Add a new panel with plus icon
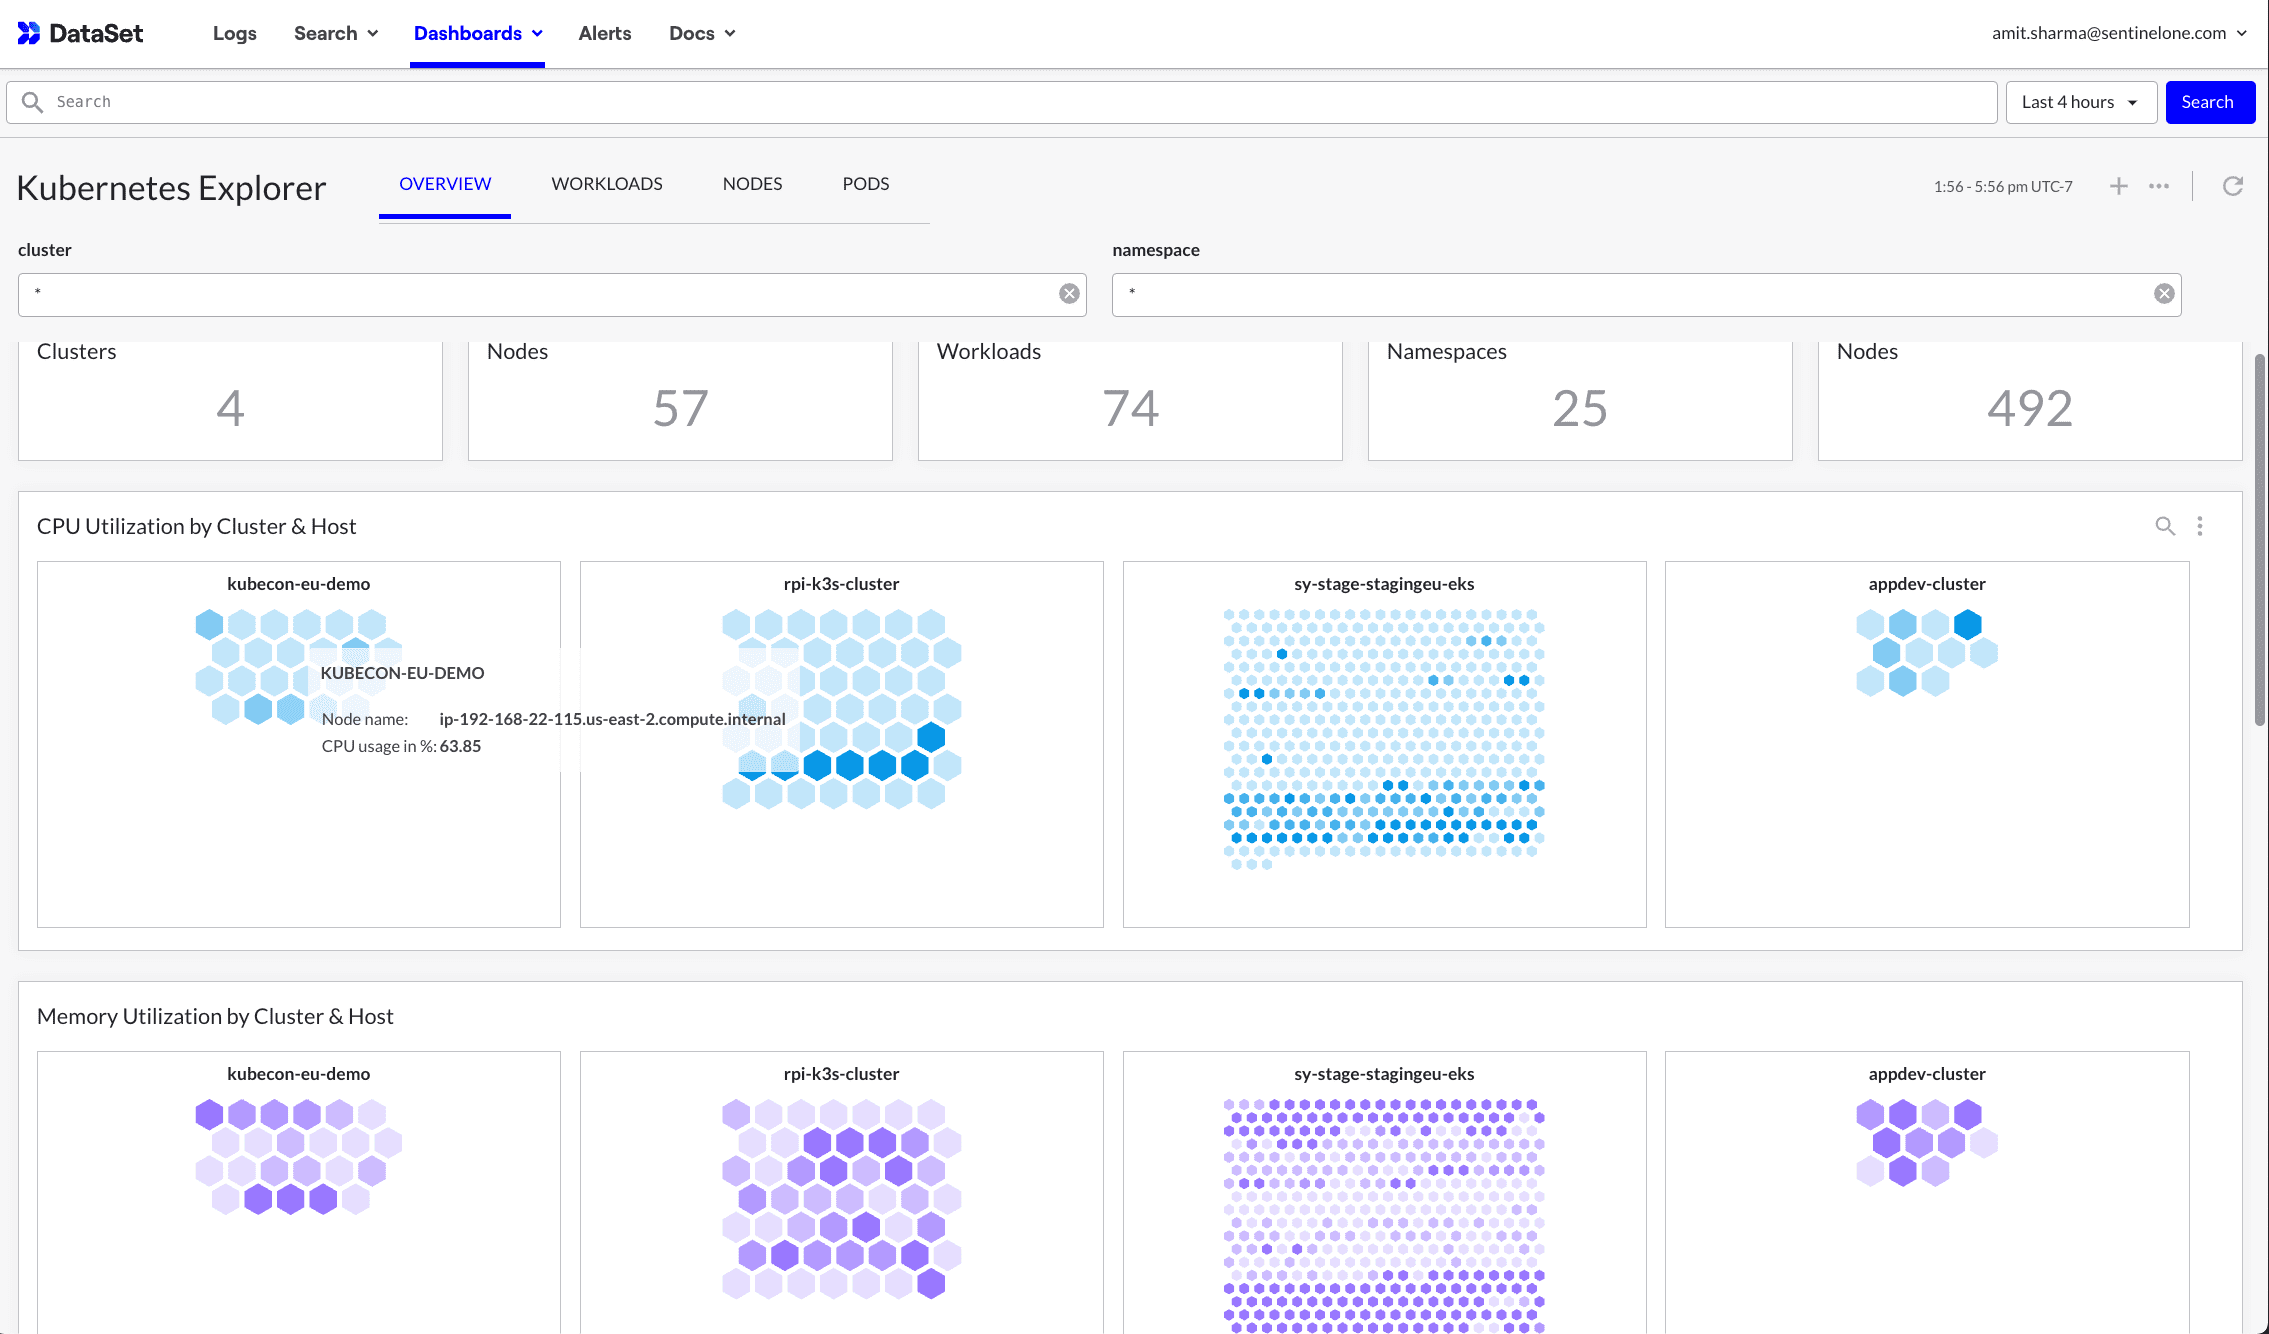This screenshot has height=1334, width=2269. 2119,186
